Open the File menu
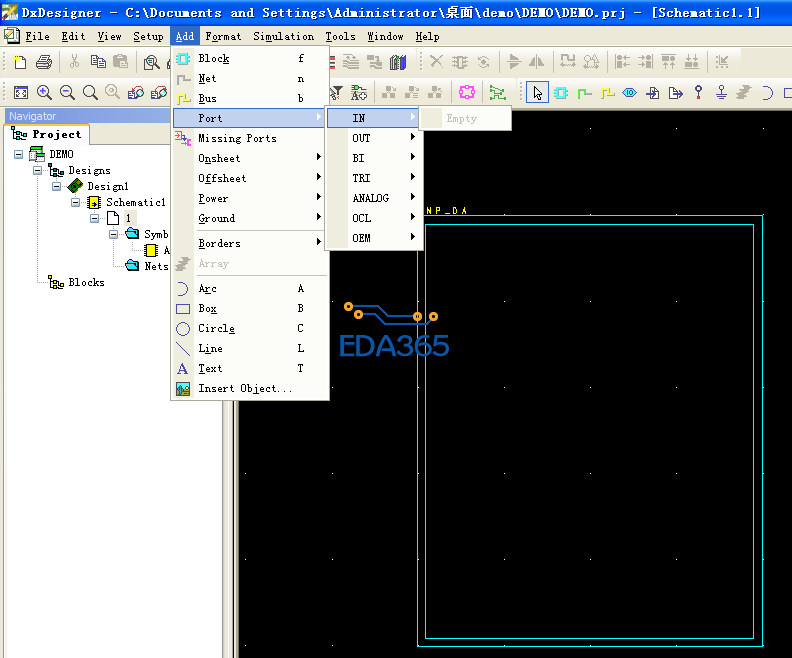792x658 pixels. tap(37, 36)
